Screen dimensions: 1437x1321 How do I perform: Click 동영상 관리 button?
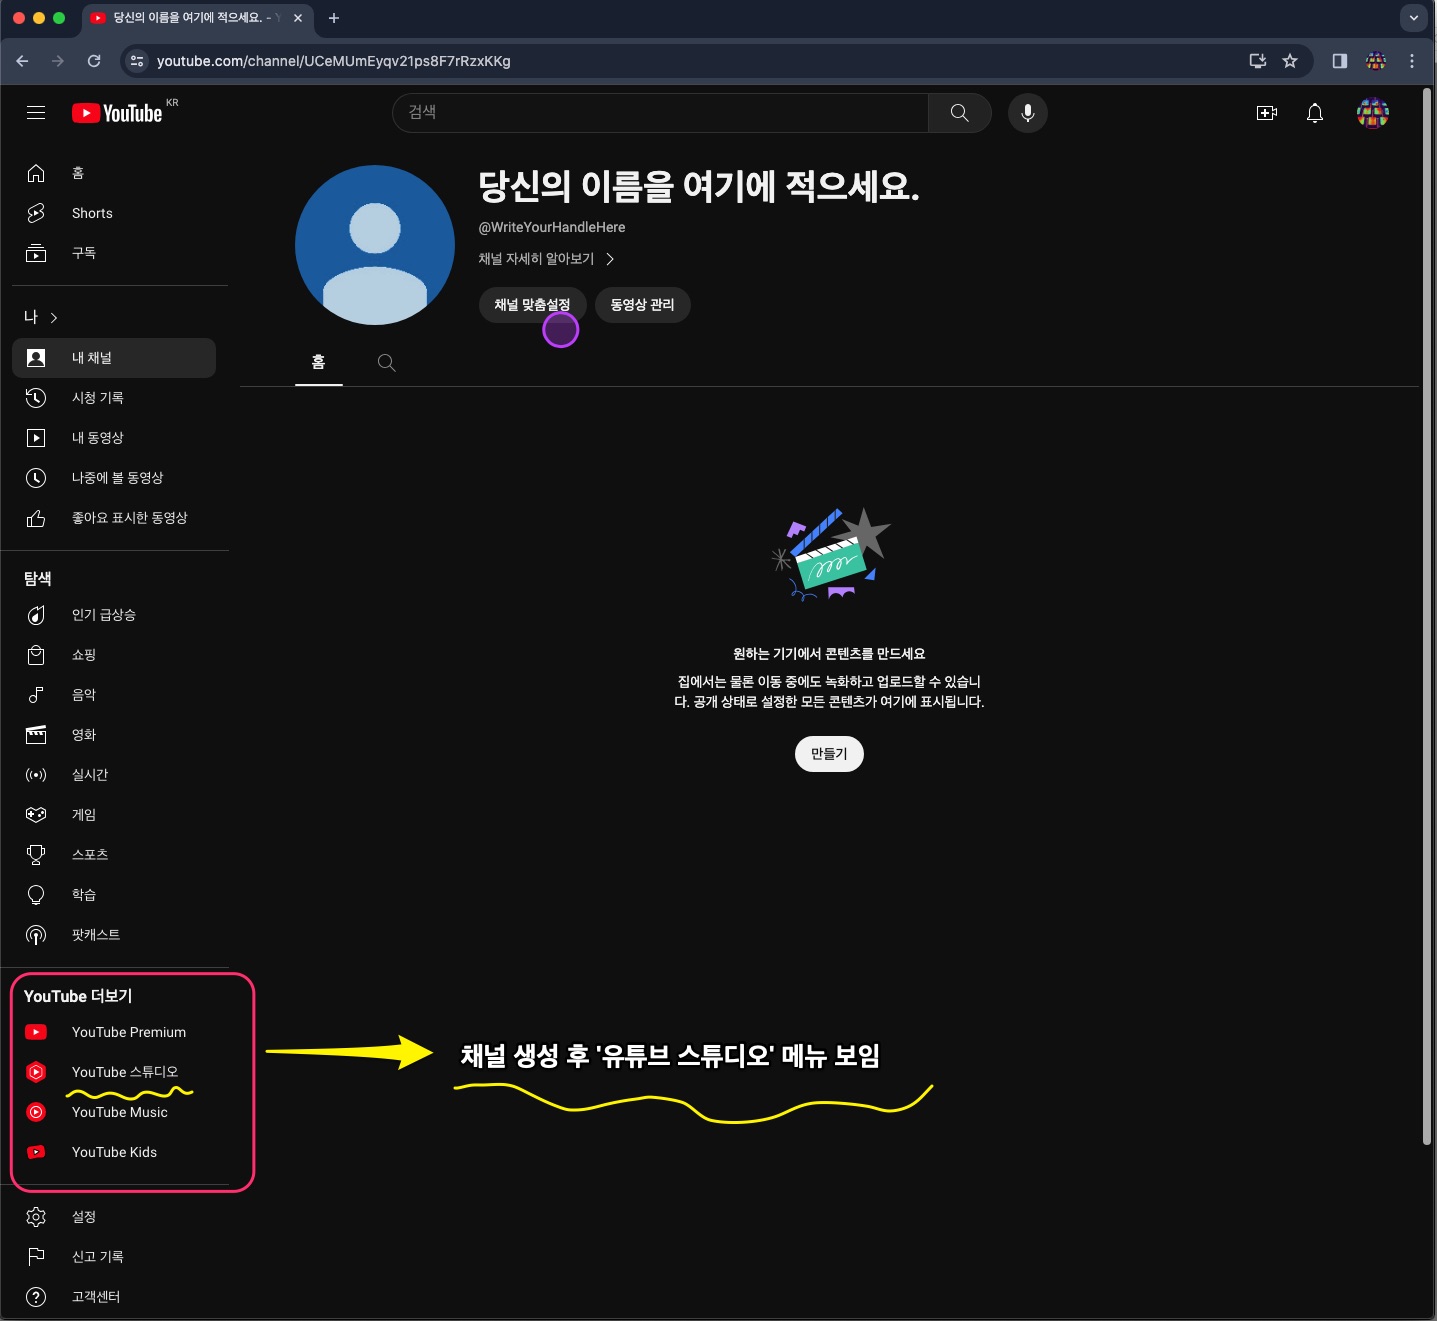642,305
